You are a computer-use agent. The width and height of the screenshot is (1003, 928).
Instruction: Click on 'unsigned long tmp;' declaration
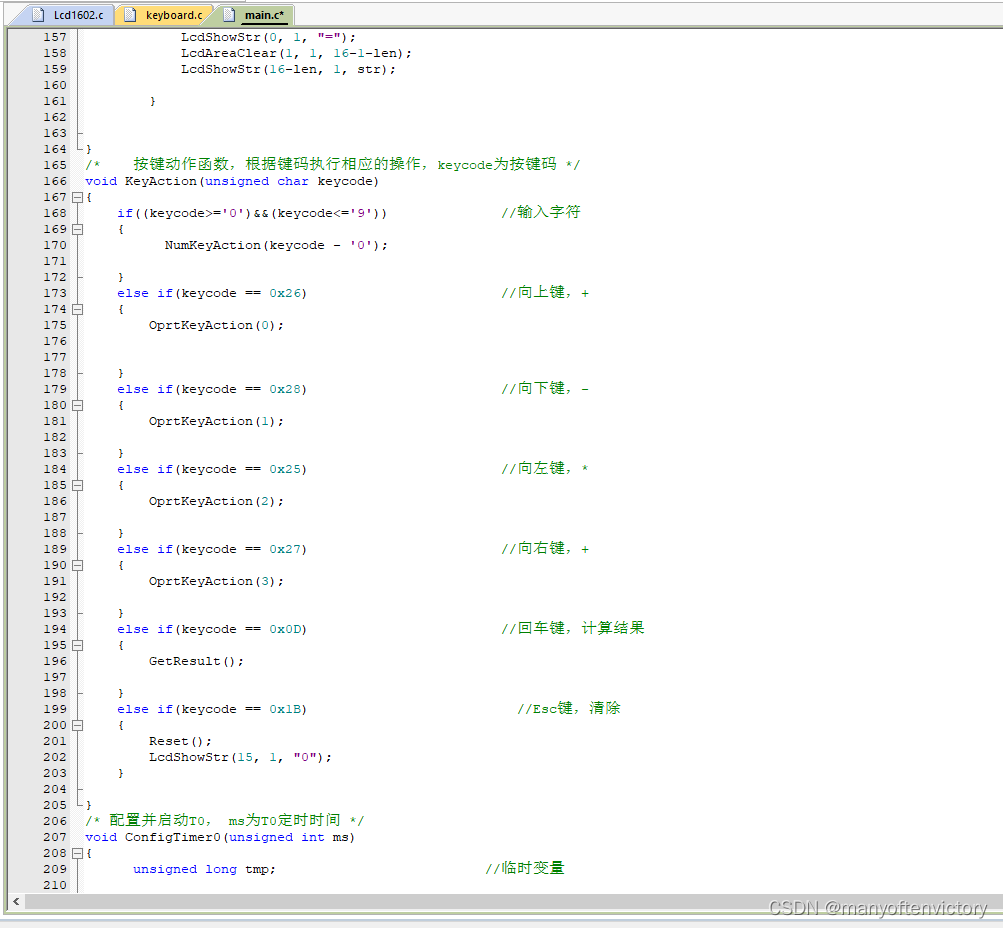pos(205,869)
